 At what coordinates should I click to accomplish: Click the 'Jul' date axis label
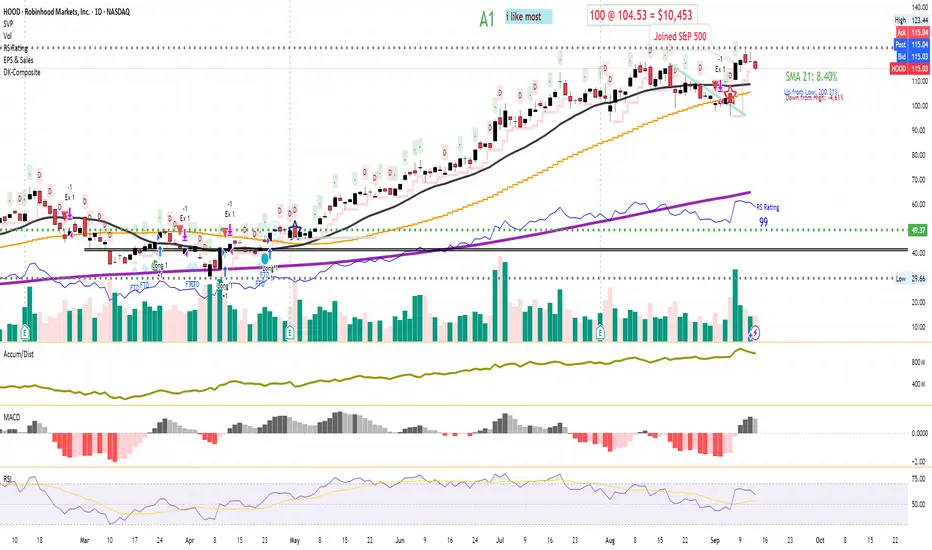(500, 540)
